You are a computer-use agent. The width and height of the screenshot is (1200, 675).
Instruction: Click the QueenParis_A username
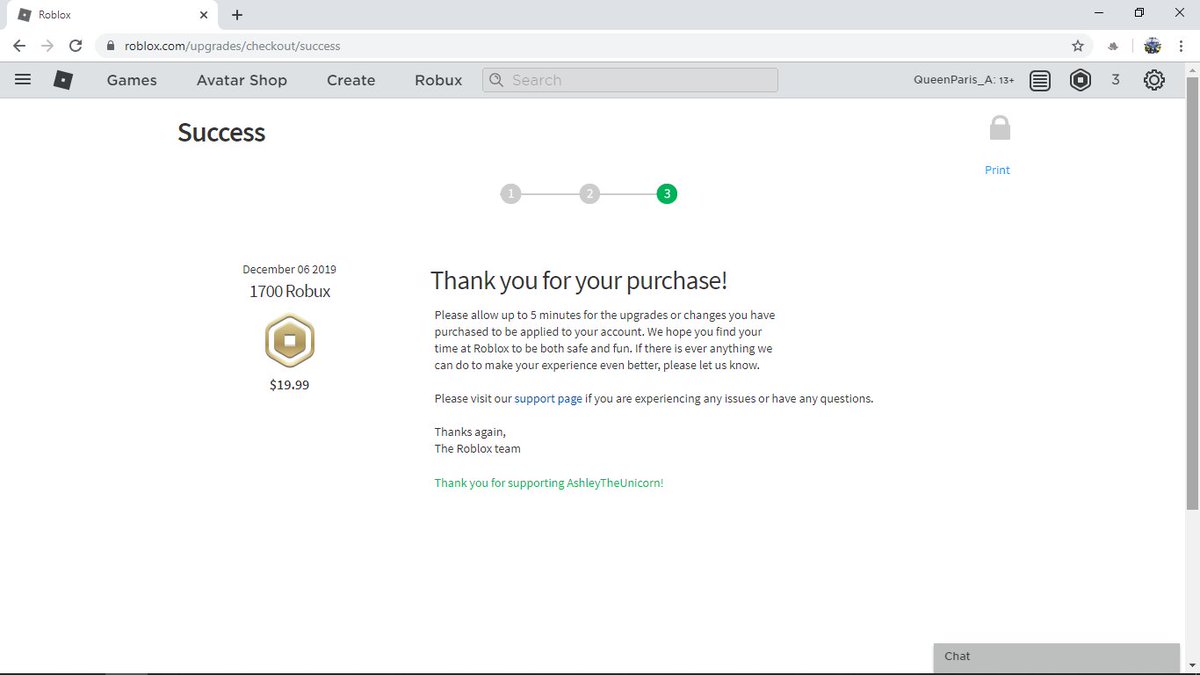click(x=954, y=80)
